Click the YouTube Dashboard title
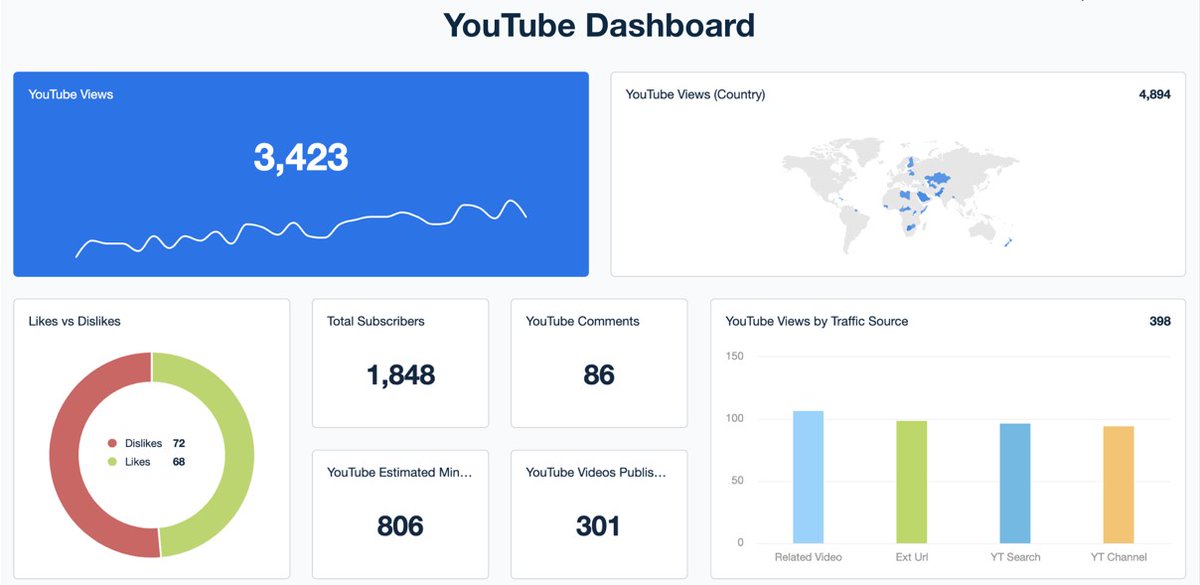The width and height of the screenshot is (1200, 585). point(599,25)
